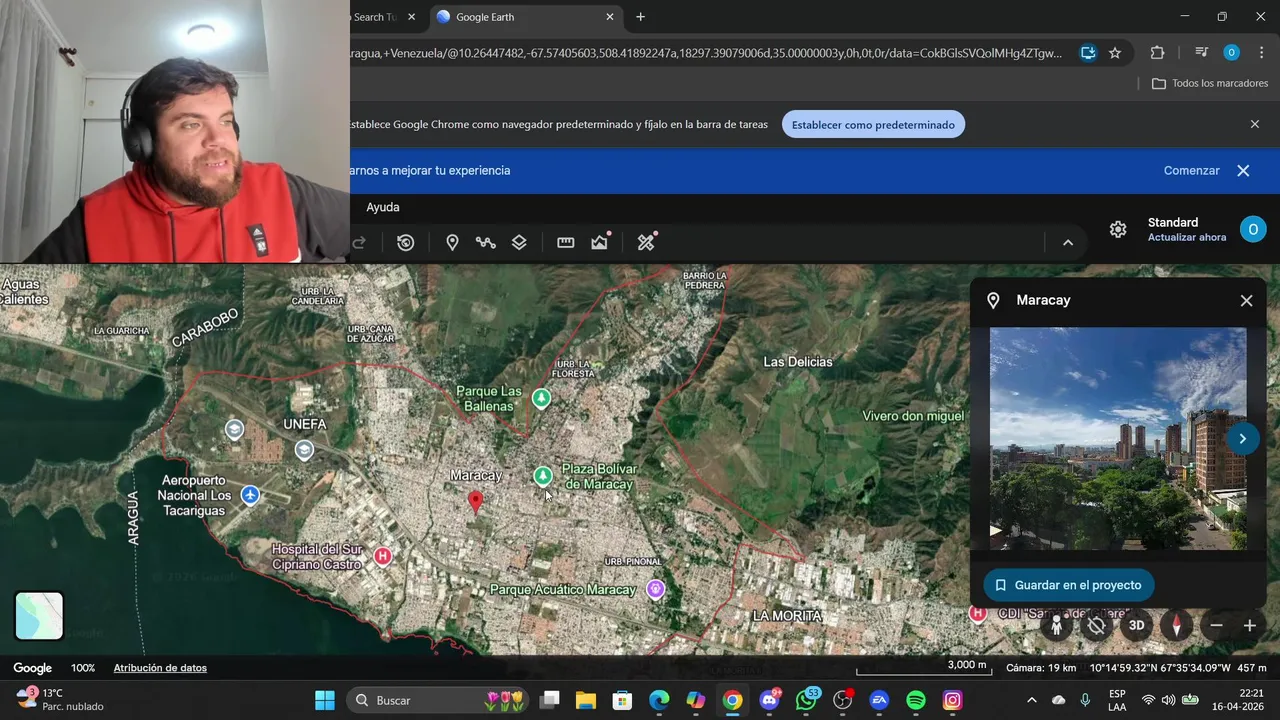Zoom out with the minus button

(1216, 626)
